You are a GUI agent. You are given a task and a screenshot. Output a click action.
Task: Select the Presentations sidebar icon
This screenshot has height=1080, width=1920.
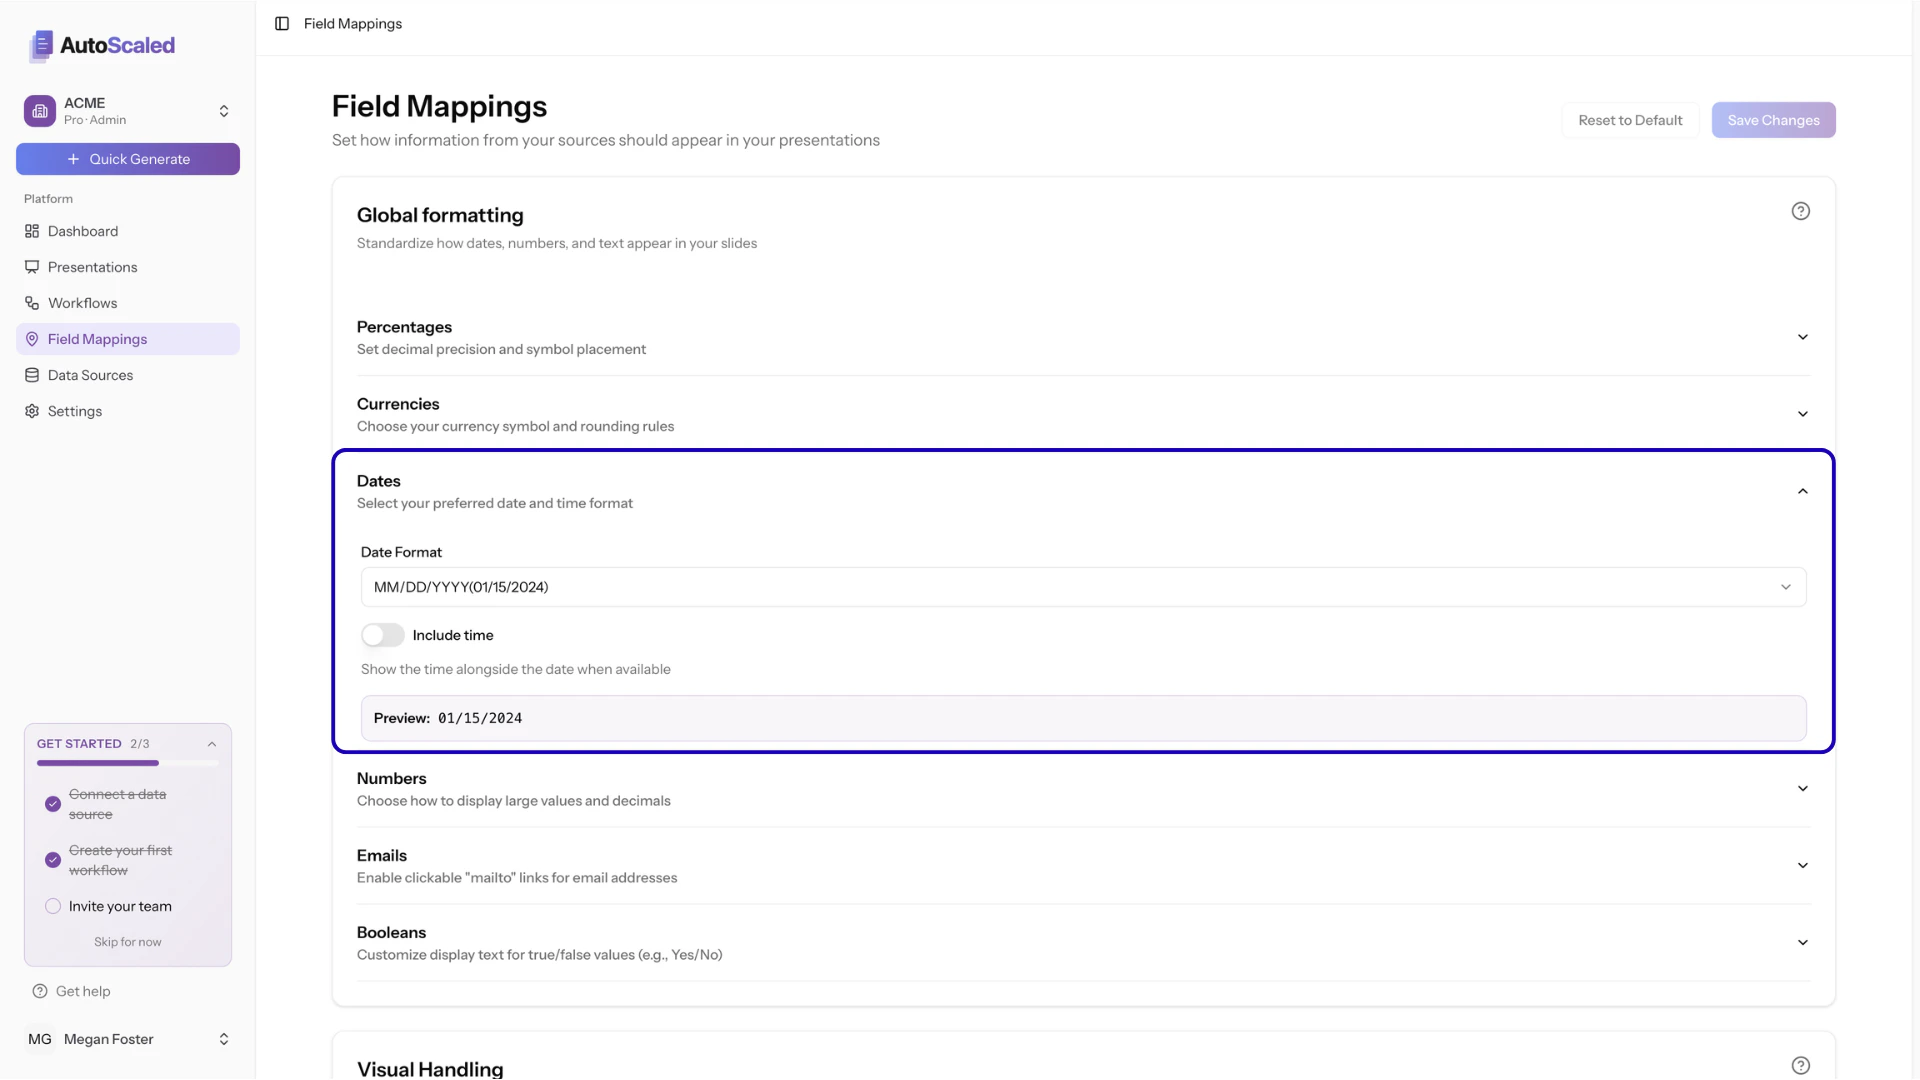(x=31, y=267)
